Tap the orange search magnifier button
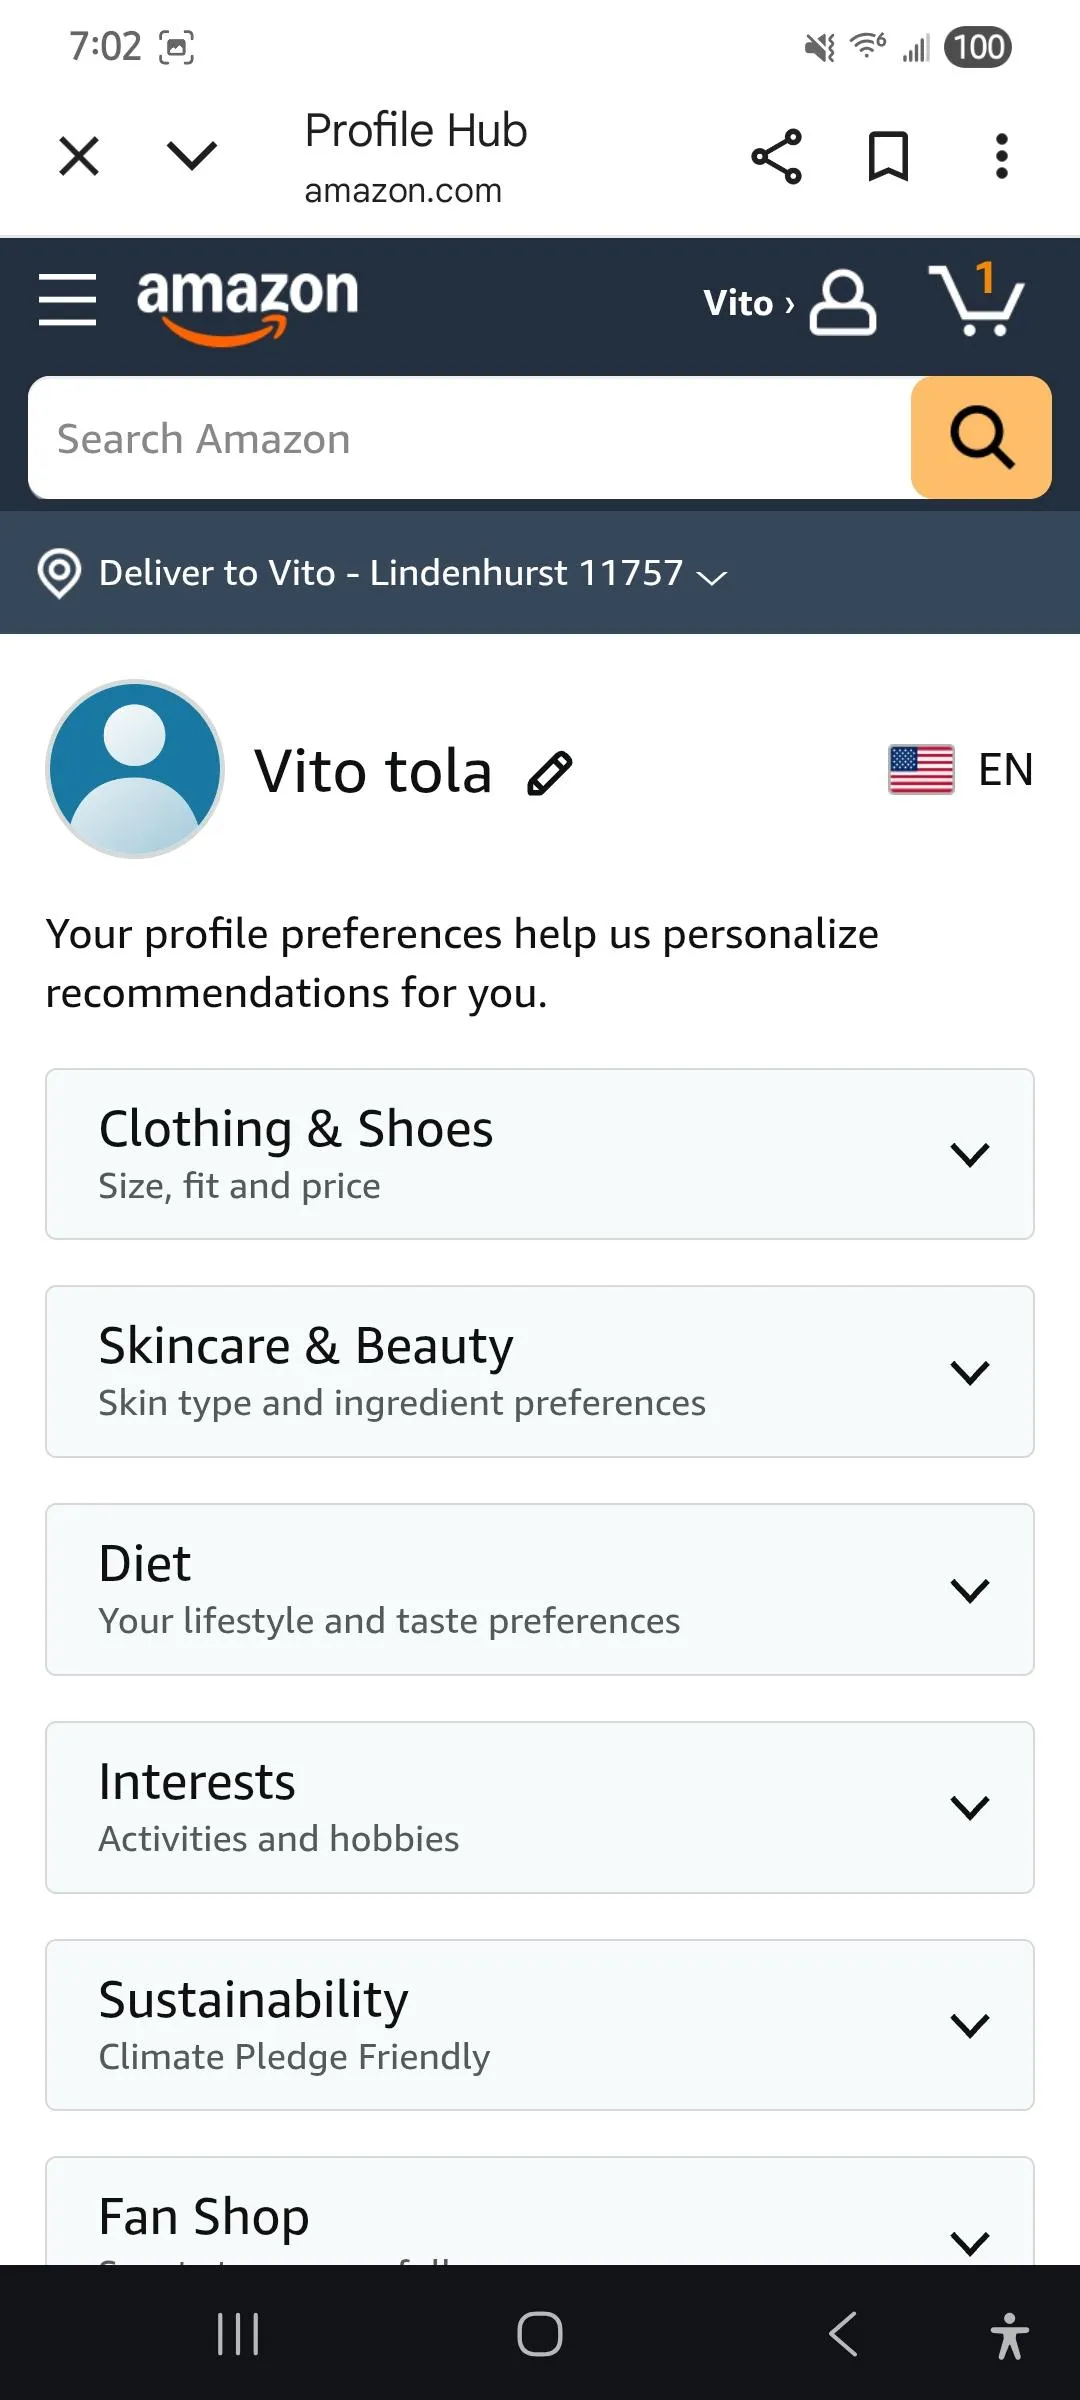 click(980, 438)
